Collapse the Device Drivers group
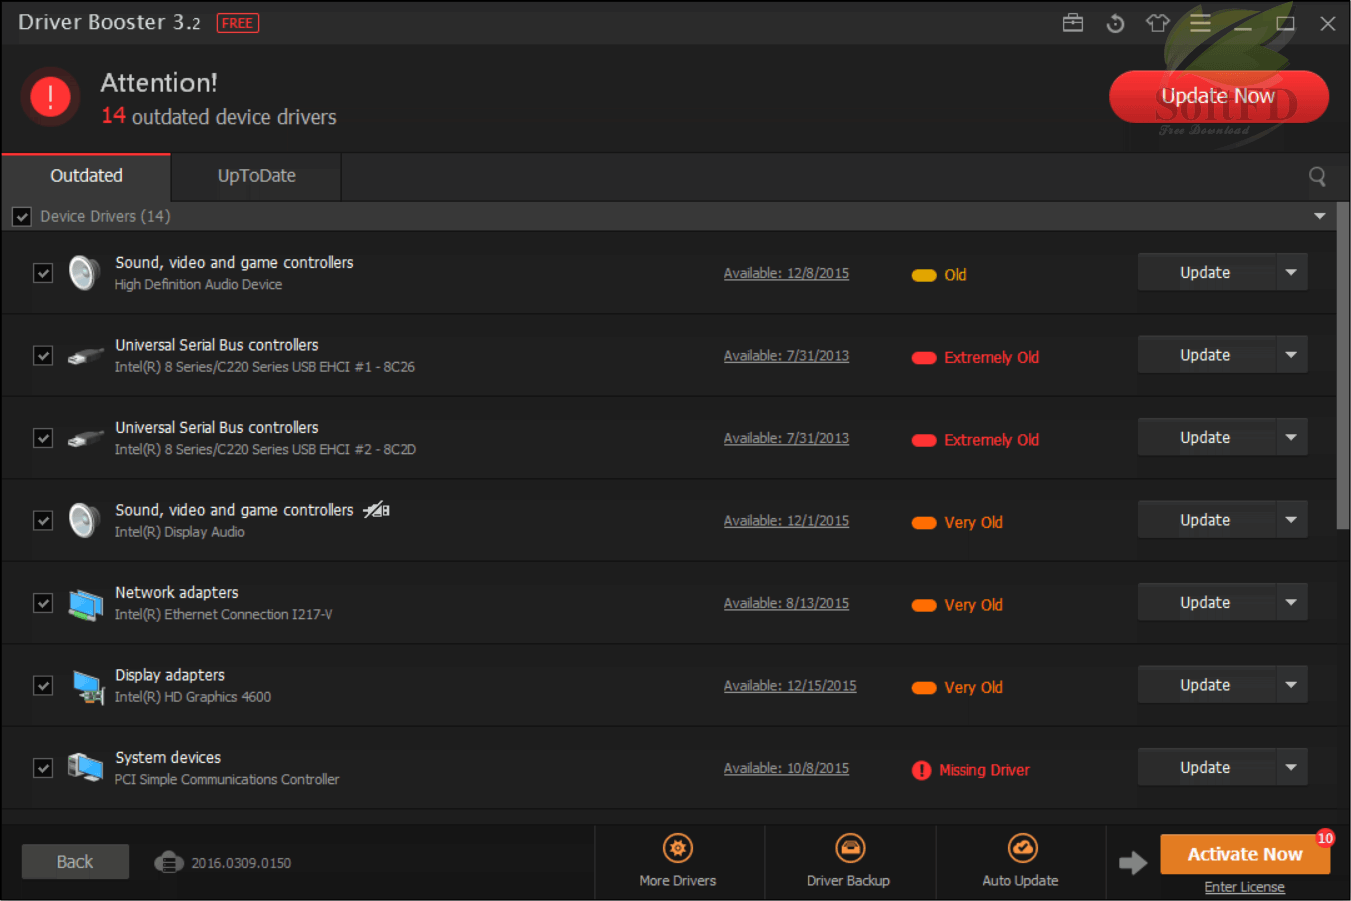Viewport: 1351px width, 901px height. (1319, 216)
